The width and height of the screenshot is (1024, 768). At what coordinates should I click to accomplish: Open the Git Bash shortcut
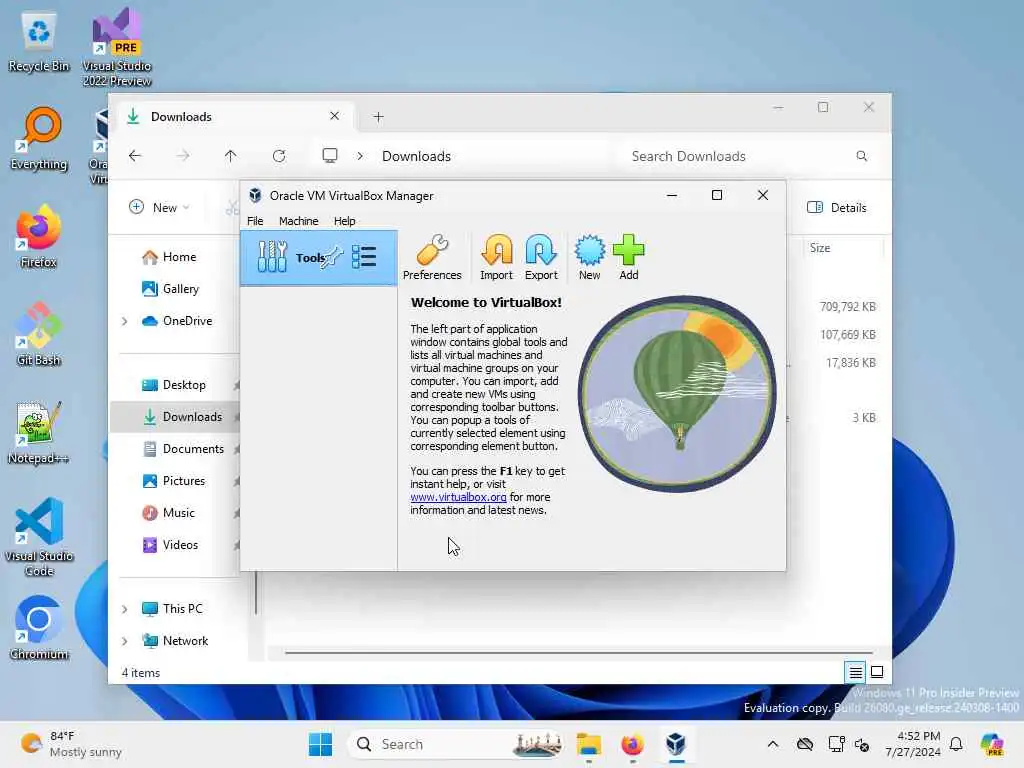point(39,334)
